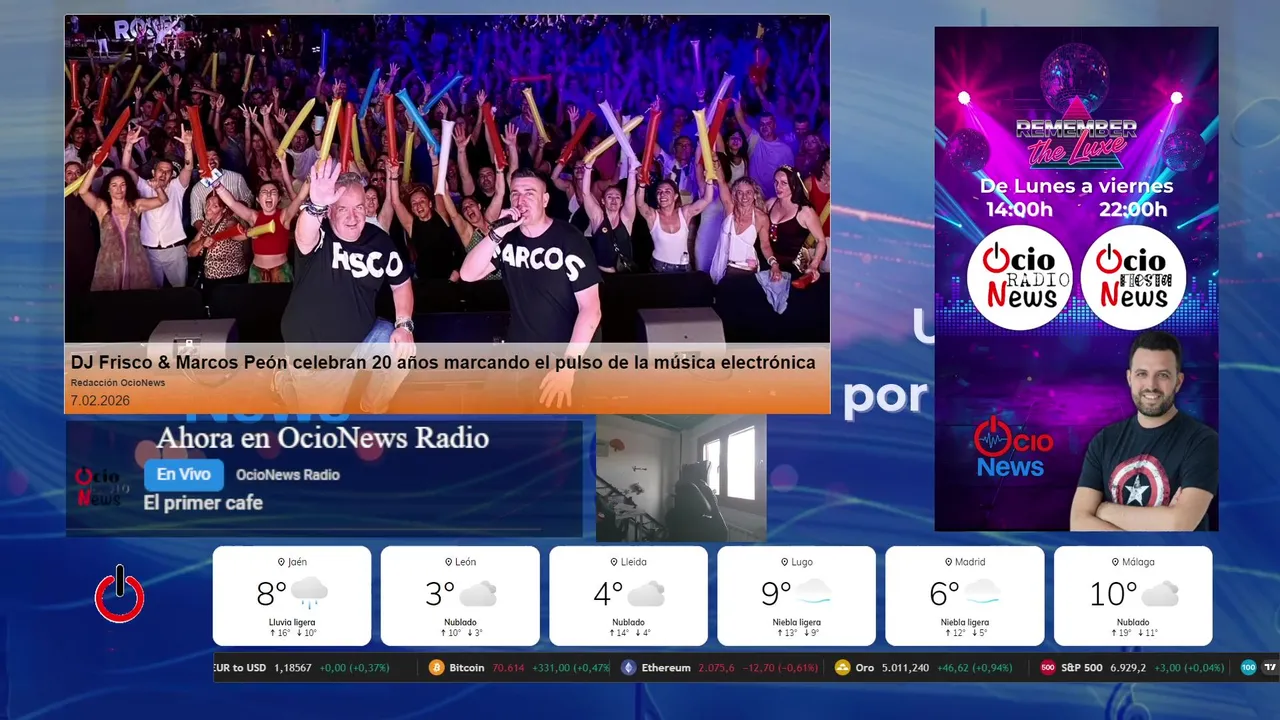Click the Ethereum change -12,70 (-0,61%)

click(x=779, y=668)
